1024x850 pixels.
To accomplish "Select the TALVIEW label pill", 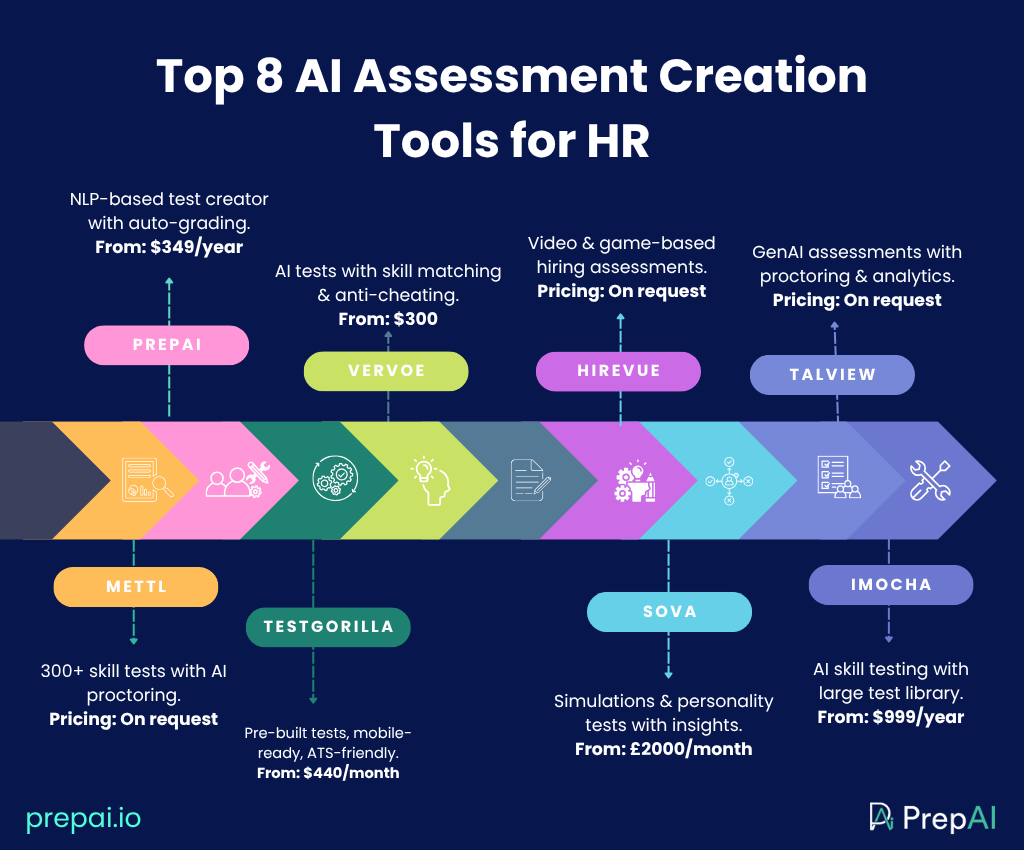I will pyautogui.click(x=832, y=375).
